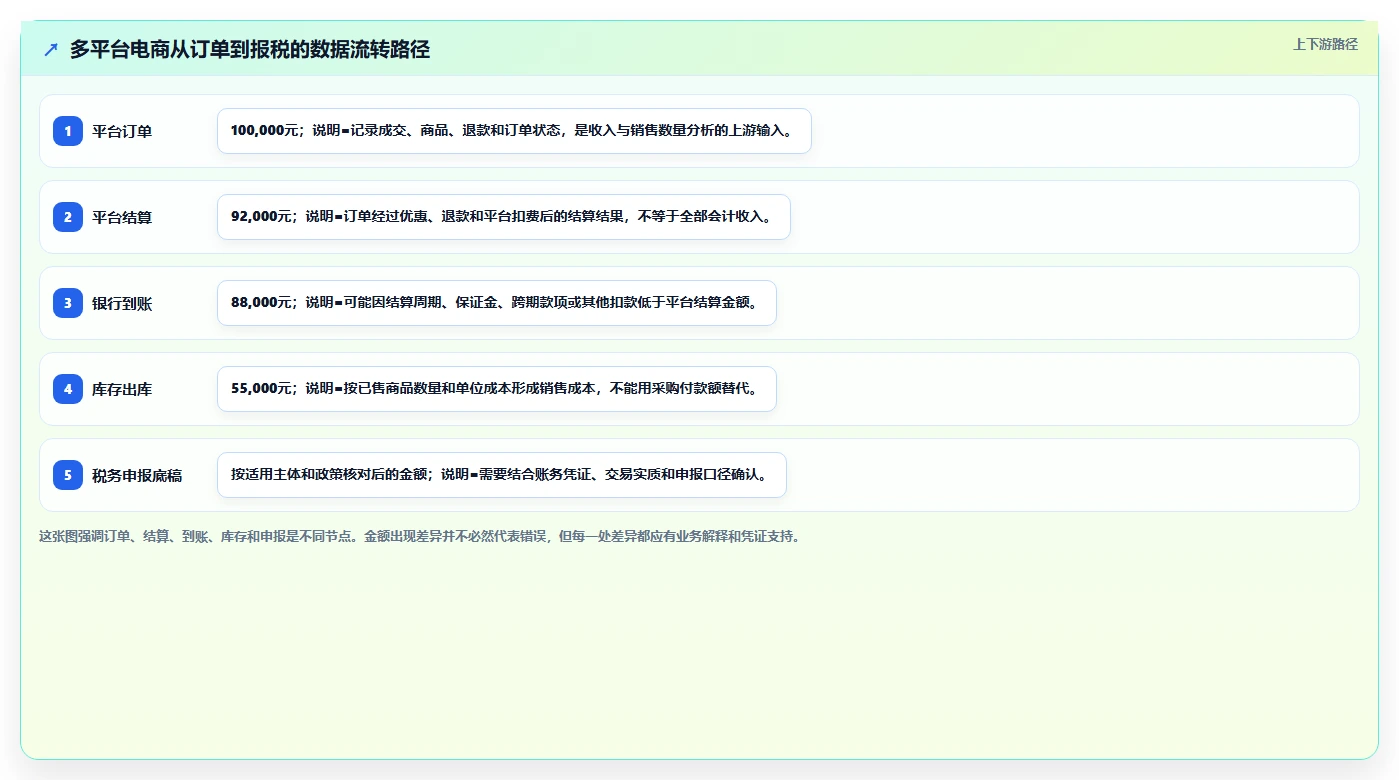Click the step 3 number badge
1399x780 pixels.
click(68, 303)
